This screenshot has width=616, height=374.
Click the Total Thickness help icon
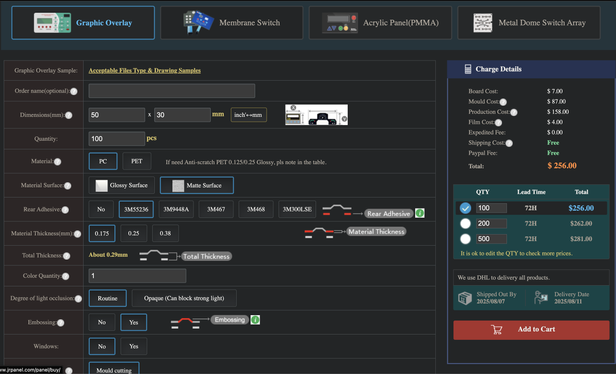point(66,256)
